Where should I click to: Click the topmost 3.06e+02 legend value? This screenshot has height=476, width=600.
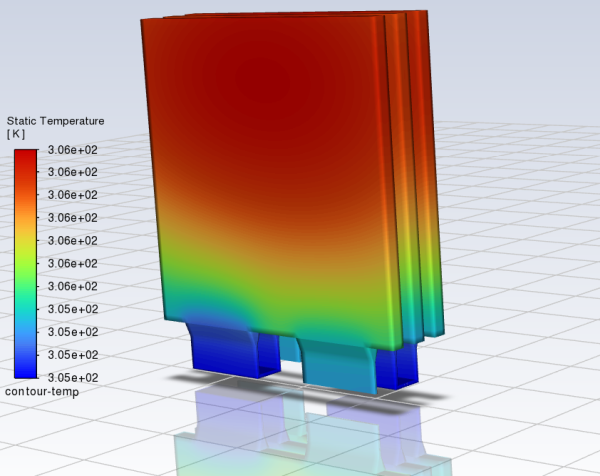coord(72,150)
